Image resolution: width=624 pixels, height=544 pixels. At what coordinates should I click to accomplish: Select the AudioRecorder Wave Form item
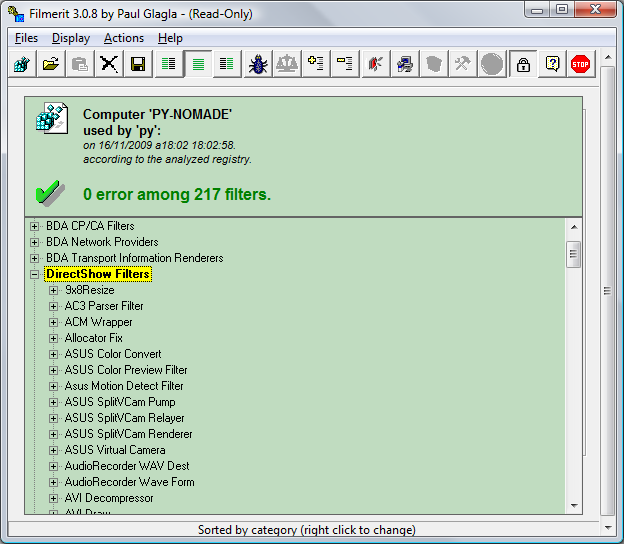coord(129,482)
